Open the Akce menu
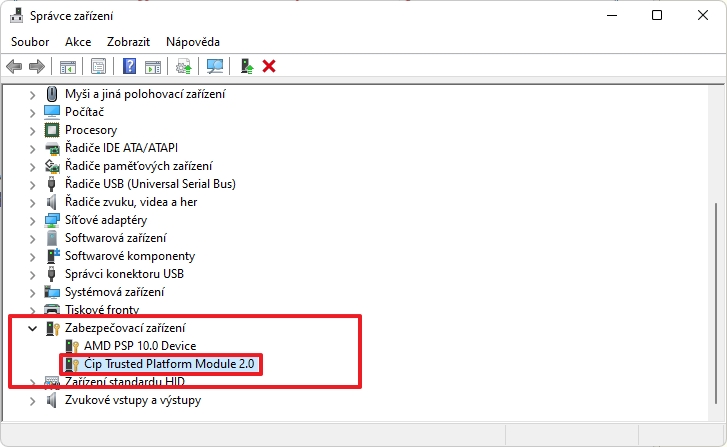The width and height of the screenshot is (727, 447). [78, 42]
